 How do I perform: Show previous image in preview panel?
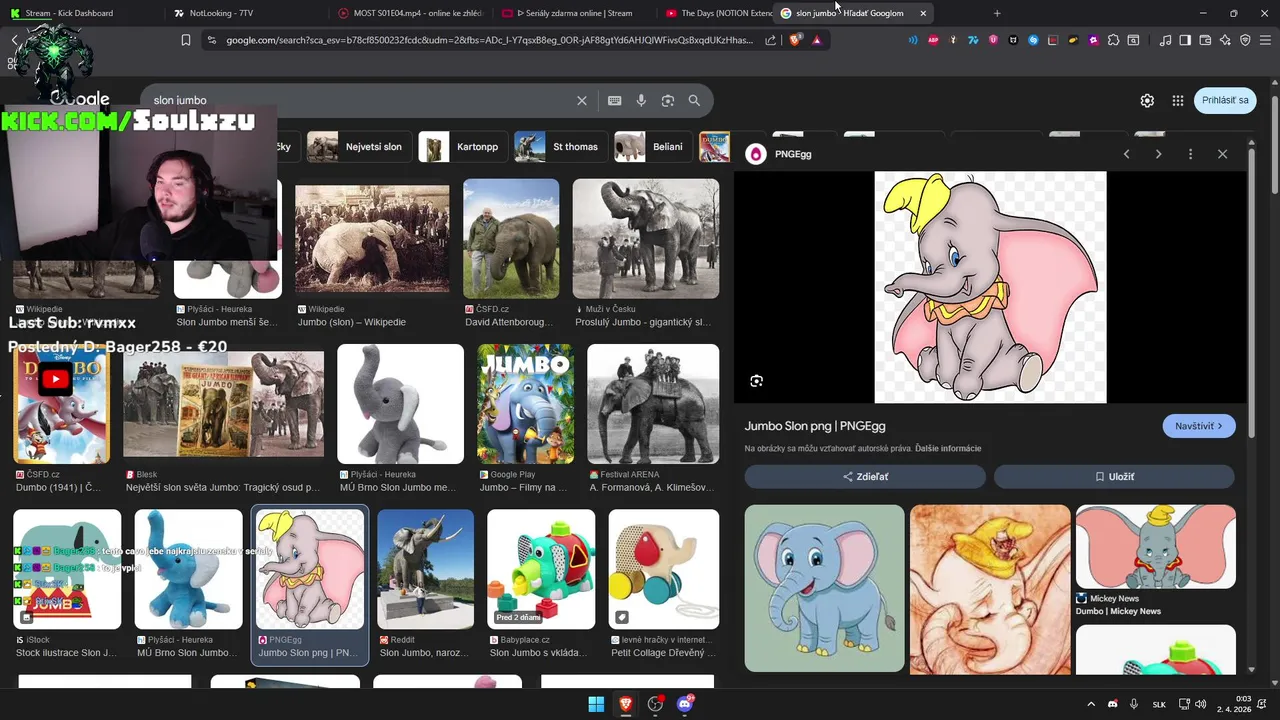(x=1127, y=154)
